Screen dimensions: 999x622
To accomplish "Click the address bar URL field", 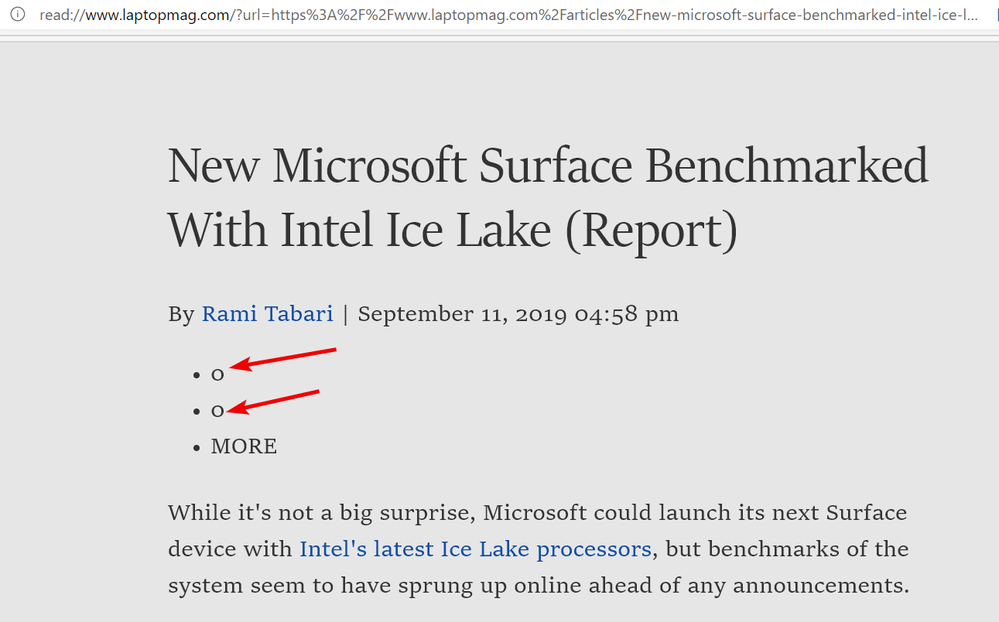I will point(500,16).
